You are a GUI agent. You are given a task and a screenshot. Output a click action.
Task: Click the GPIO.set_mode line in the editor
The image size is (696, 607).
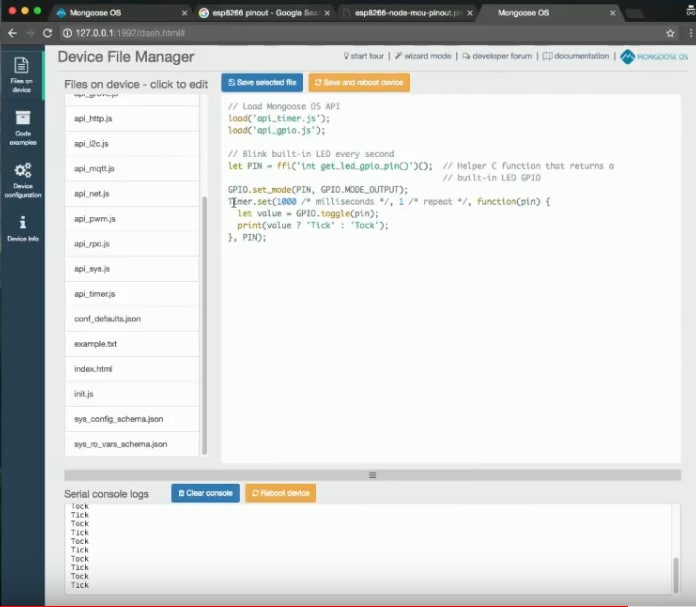(x=317, y=190)
